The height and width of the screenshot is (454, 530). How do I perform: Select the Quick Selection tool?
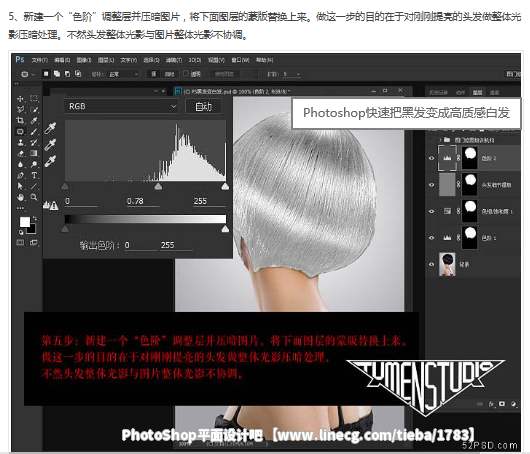click(34, 110)
